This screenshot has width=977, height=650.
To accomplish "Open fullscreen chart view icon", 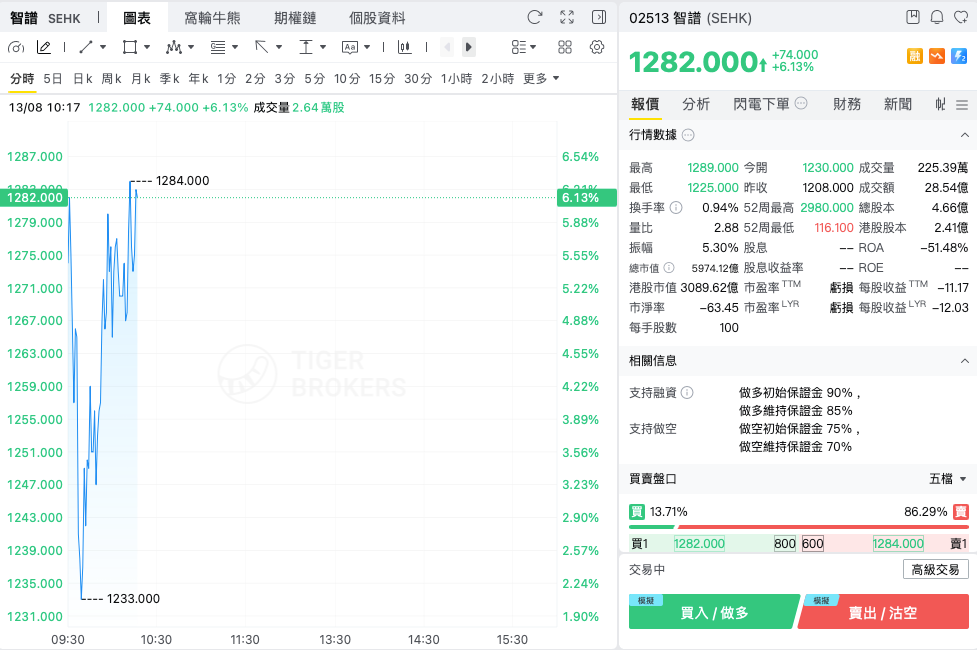I will pyautogui.click(x=567, y=17).
